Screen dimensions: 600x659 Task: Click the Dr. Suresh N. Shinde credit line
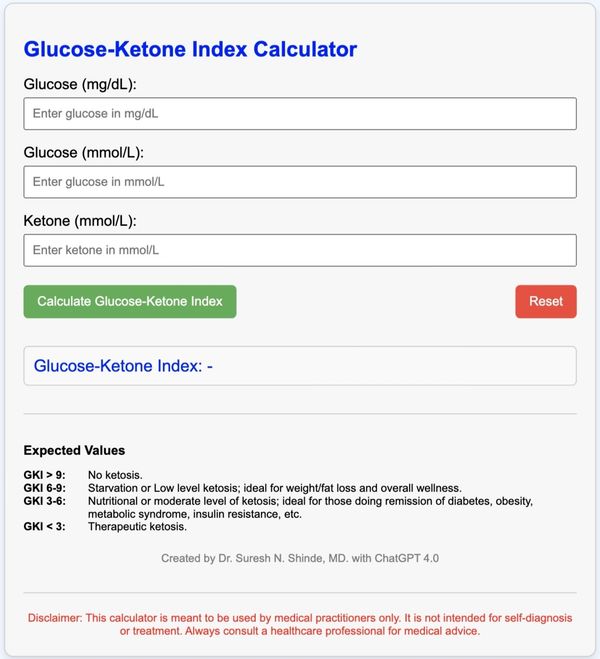coord(300,558)
